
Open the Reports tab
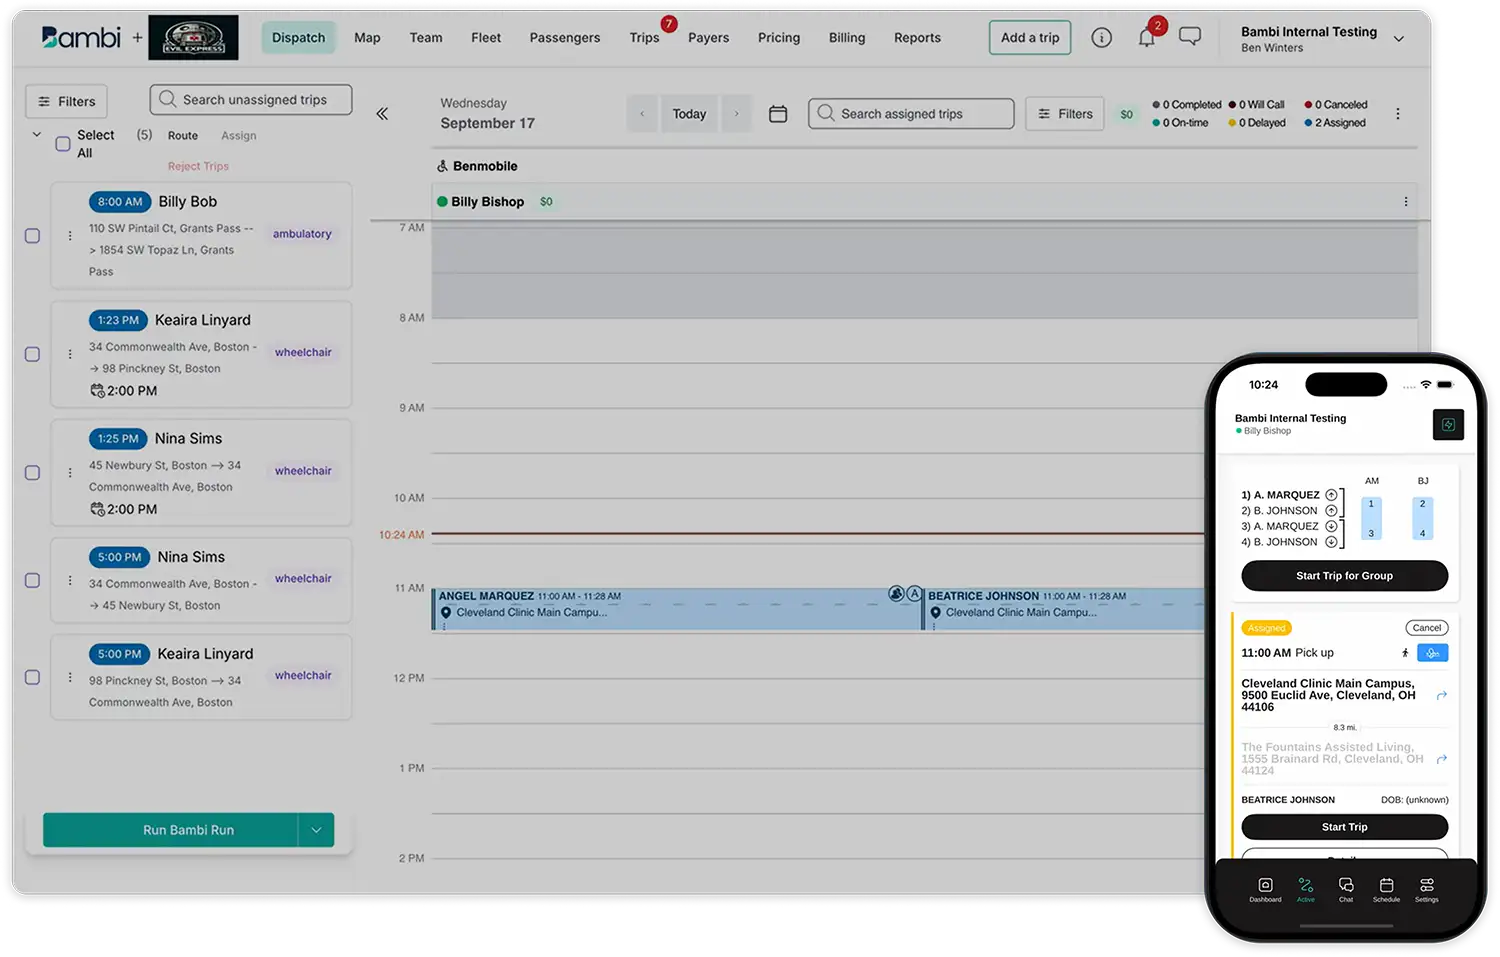click(917, 38)
